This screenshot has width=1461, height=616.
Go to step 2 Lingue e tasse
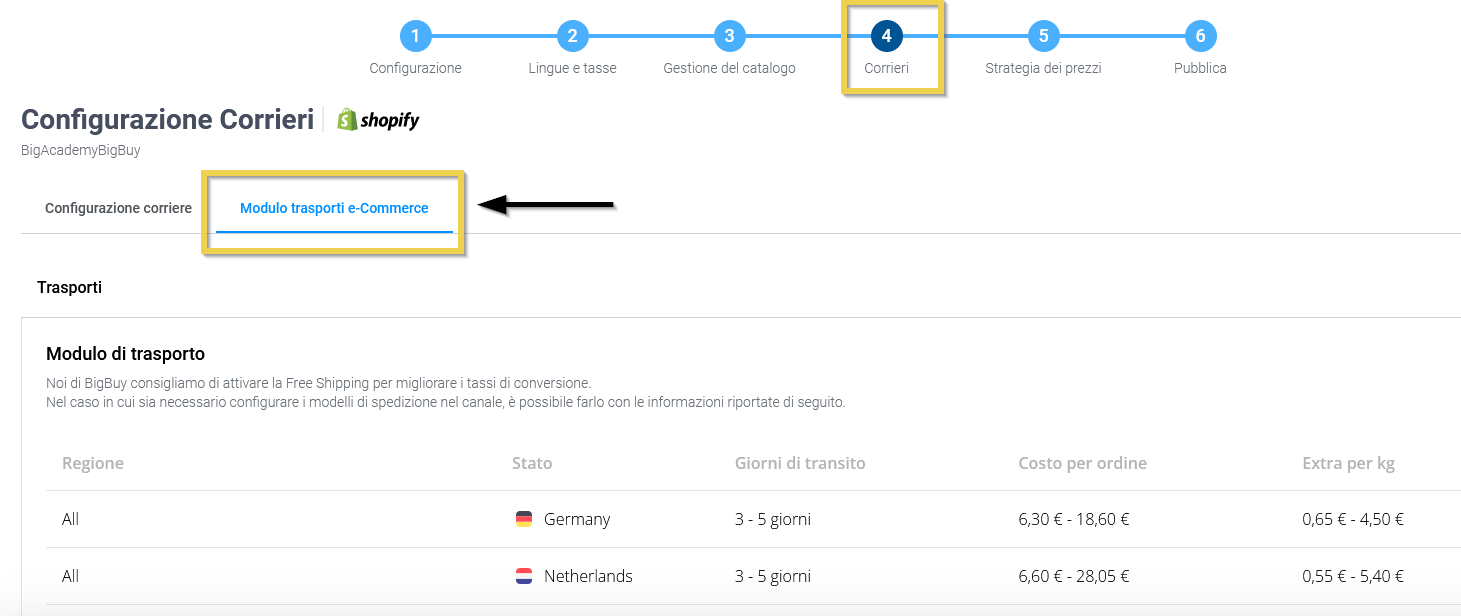[x=572, y=37]
